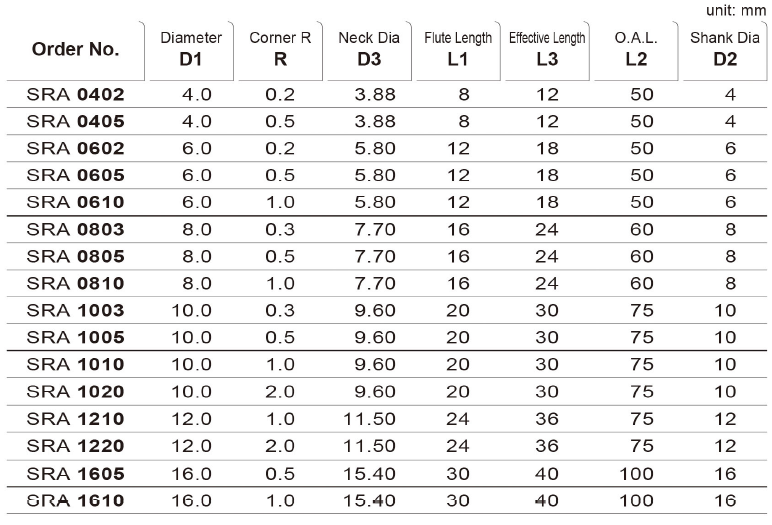The image size is (772, 525).
Task: Select diameter 8.0 in SRA 0803 row
Action: [196, 230]
